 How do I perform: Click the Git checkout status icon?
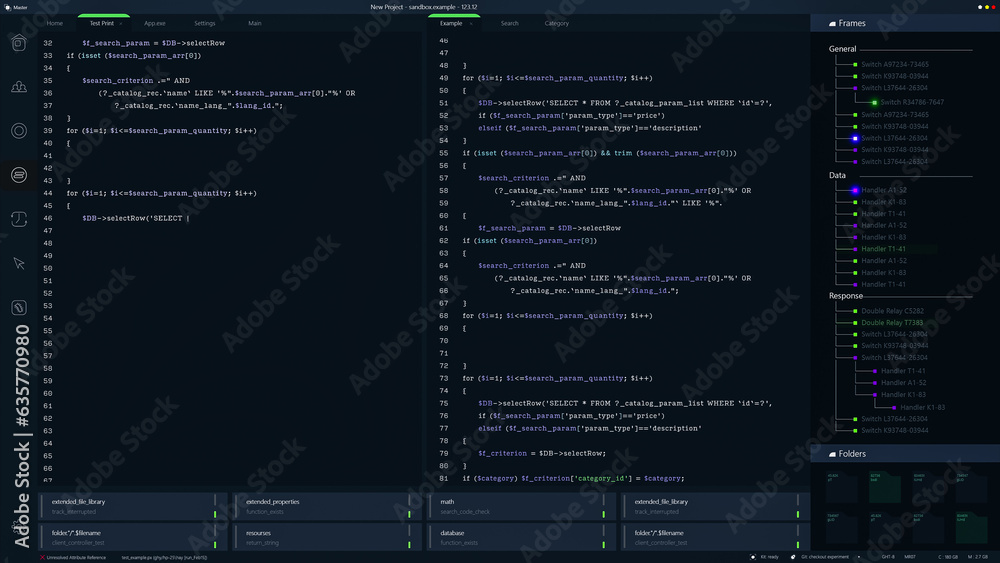(793, 557)
